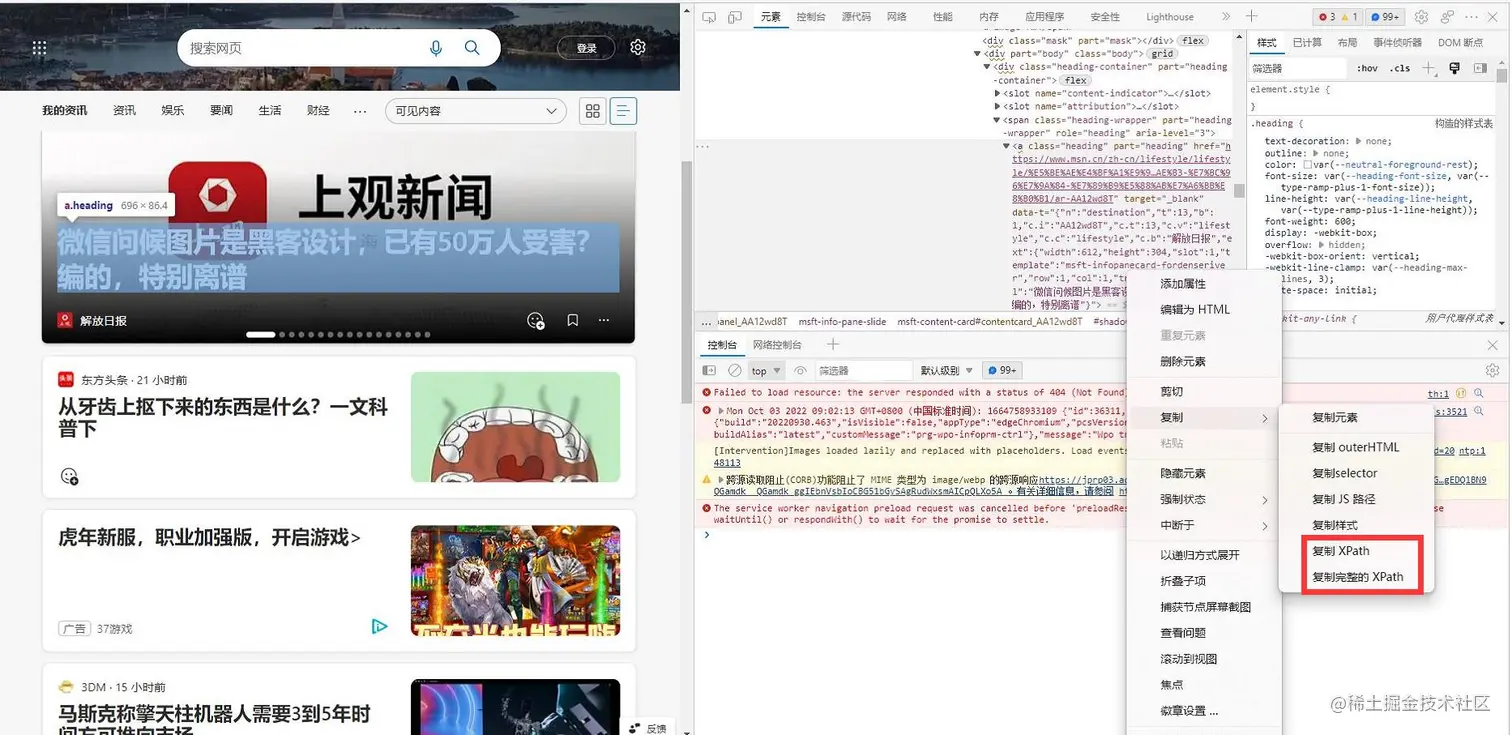The width and height of the screenshot is (1512, 735).
Task: Click the 登录 sign-in button
Action: coord(587,48)
